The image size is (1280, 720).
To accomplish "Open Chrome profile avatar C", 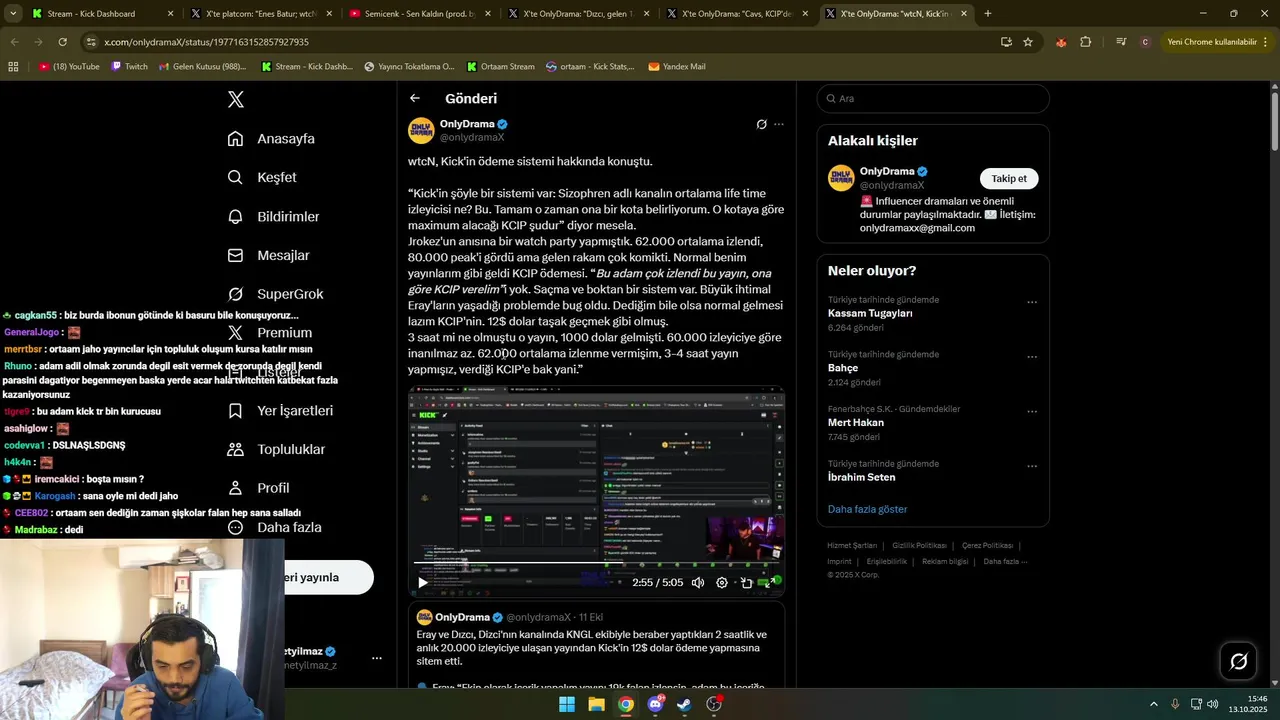I will pos(1145,42).
